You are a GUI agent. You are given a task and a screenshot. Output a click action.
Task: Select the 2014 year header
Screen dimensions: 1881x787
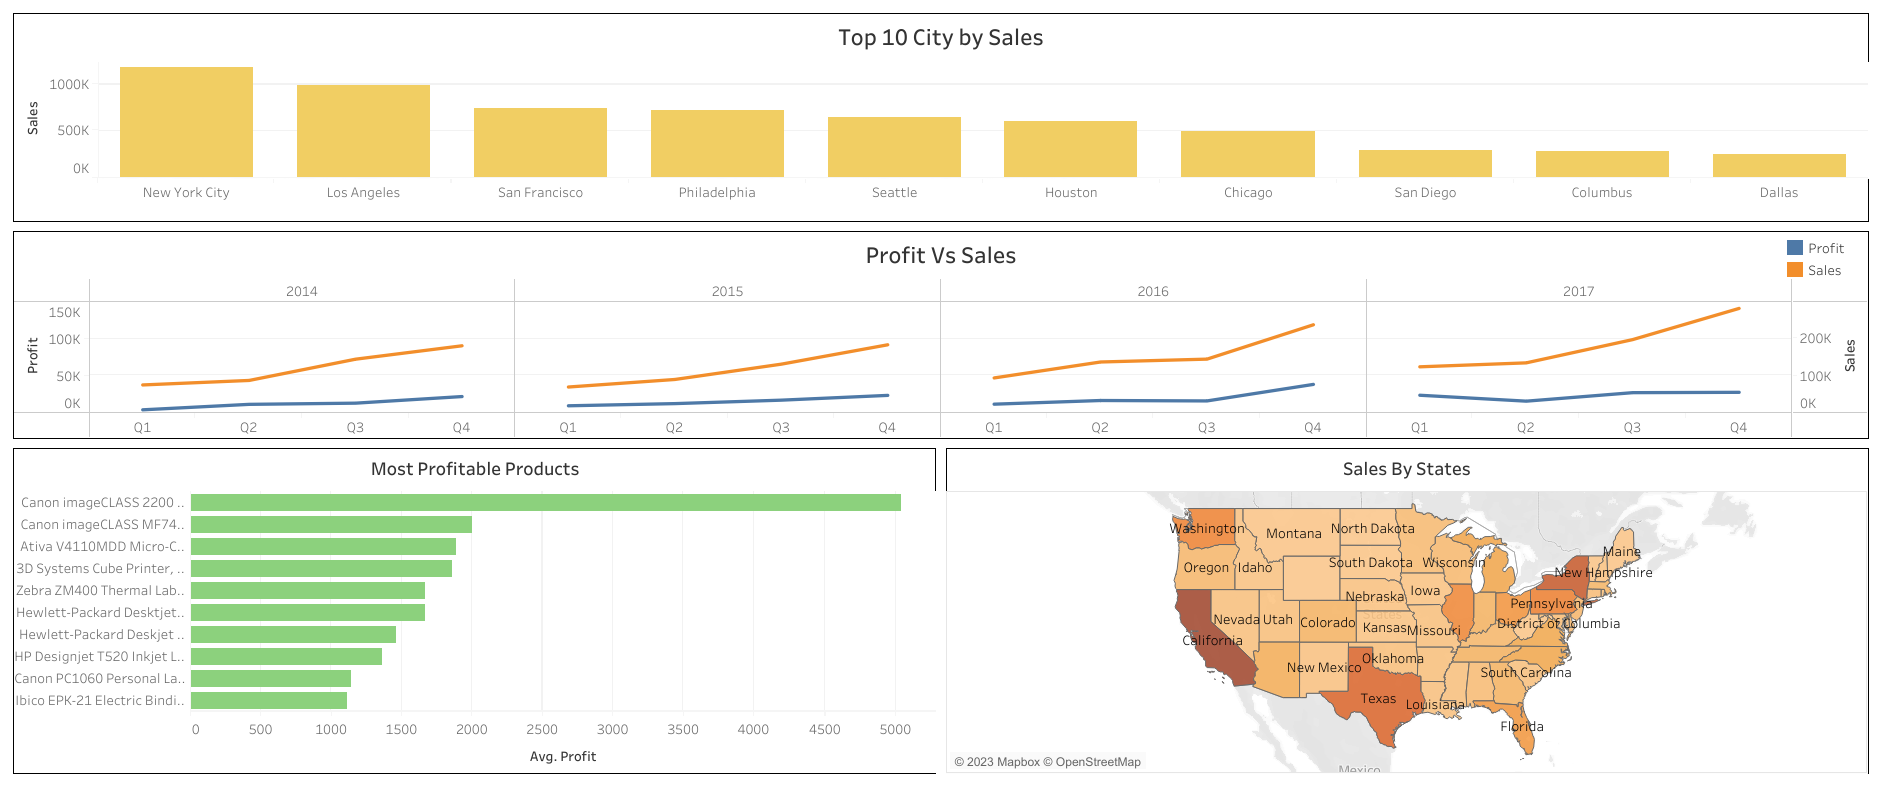tap(302, 291)
